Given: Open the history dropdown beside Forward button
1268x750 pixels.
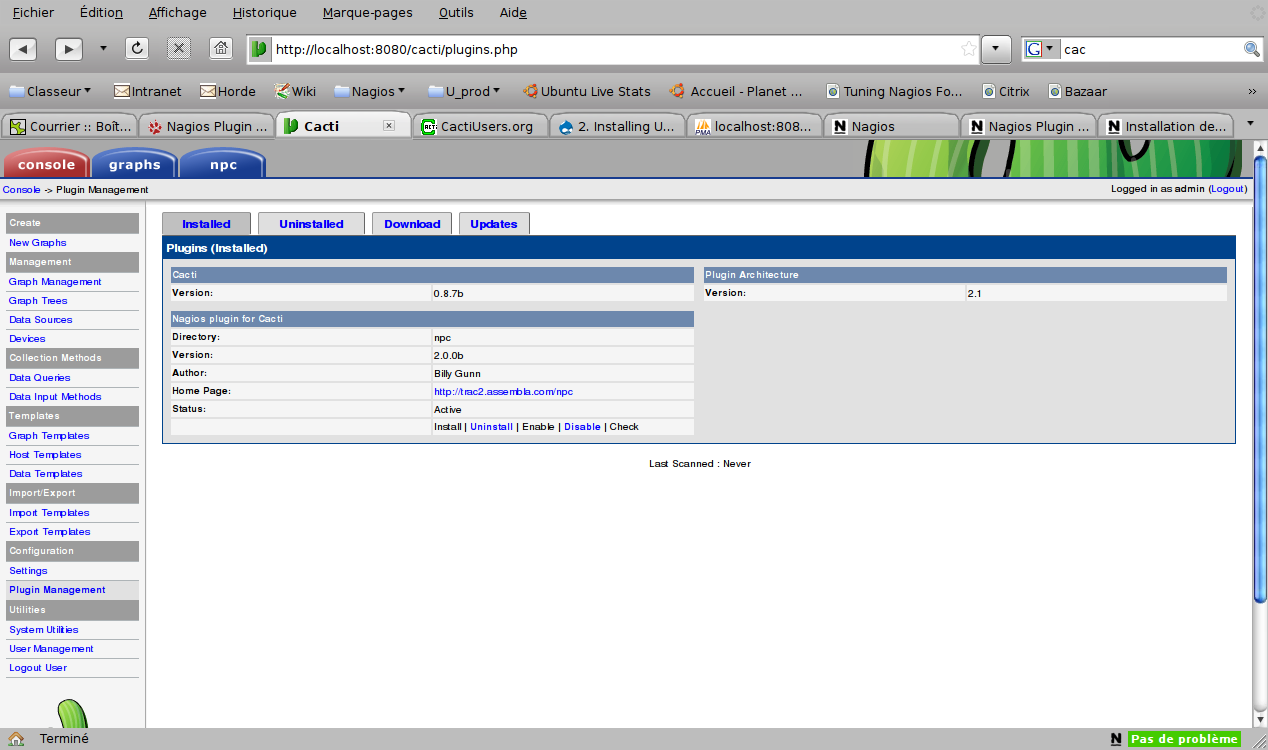Looking at the screenshot, I should (102, 49).
